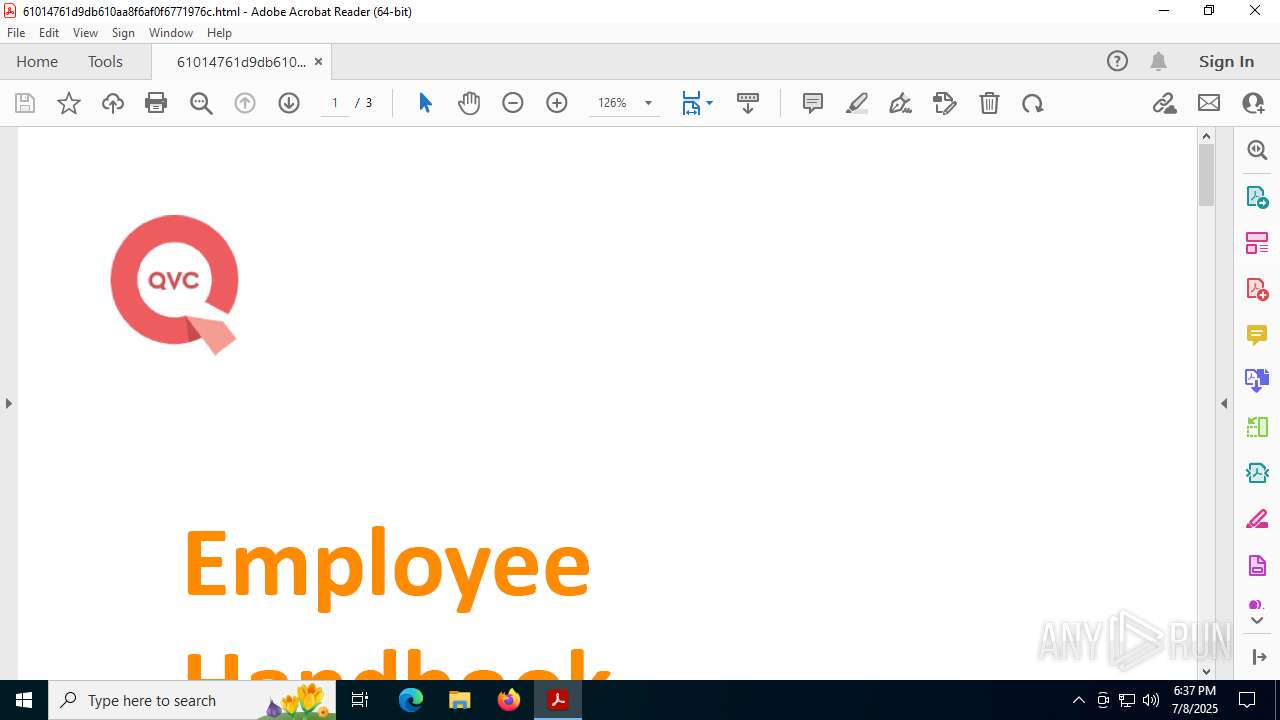Screen dimensions: 1280x720
Task: Click the vertical scrollbar thumb
Action: pos(1206,175)
